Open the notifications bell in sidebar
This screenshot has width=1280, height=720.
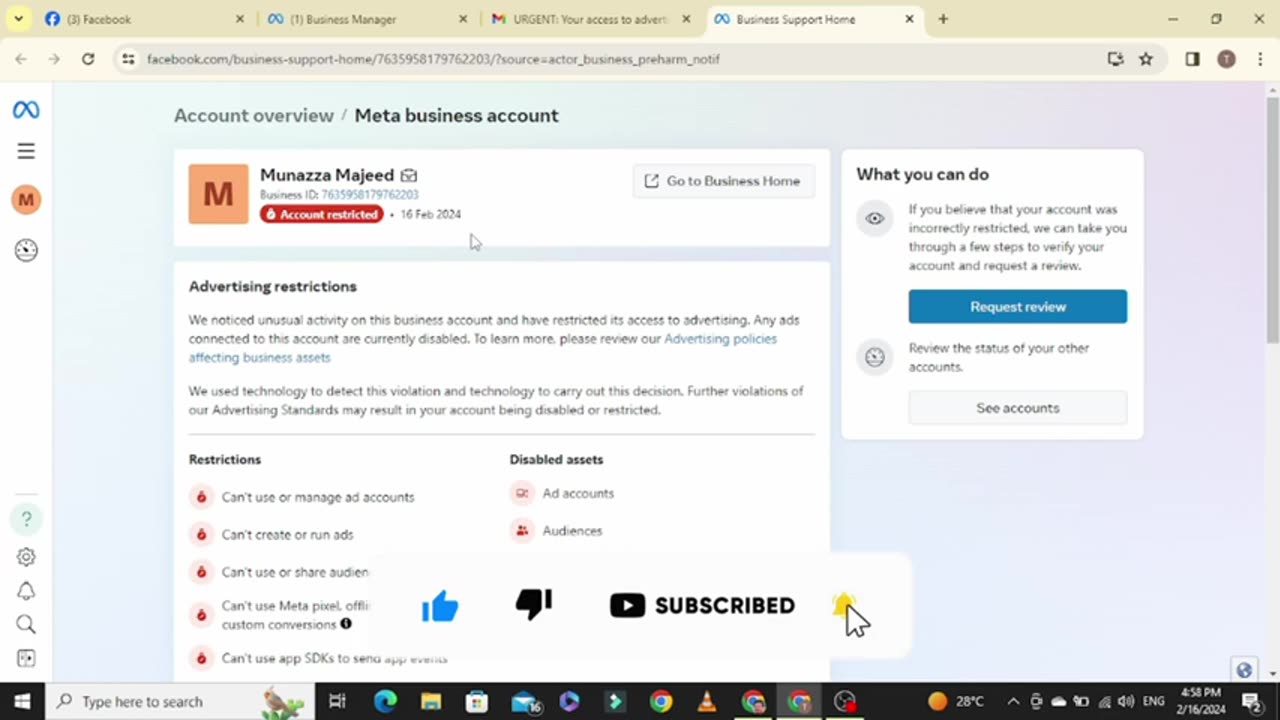tap(26, 591)
